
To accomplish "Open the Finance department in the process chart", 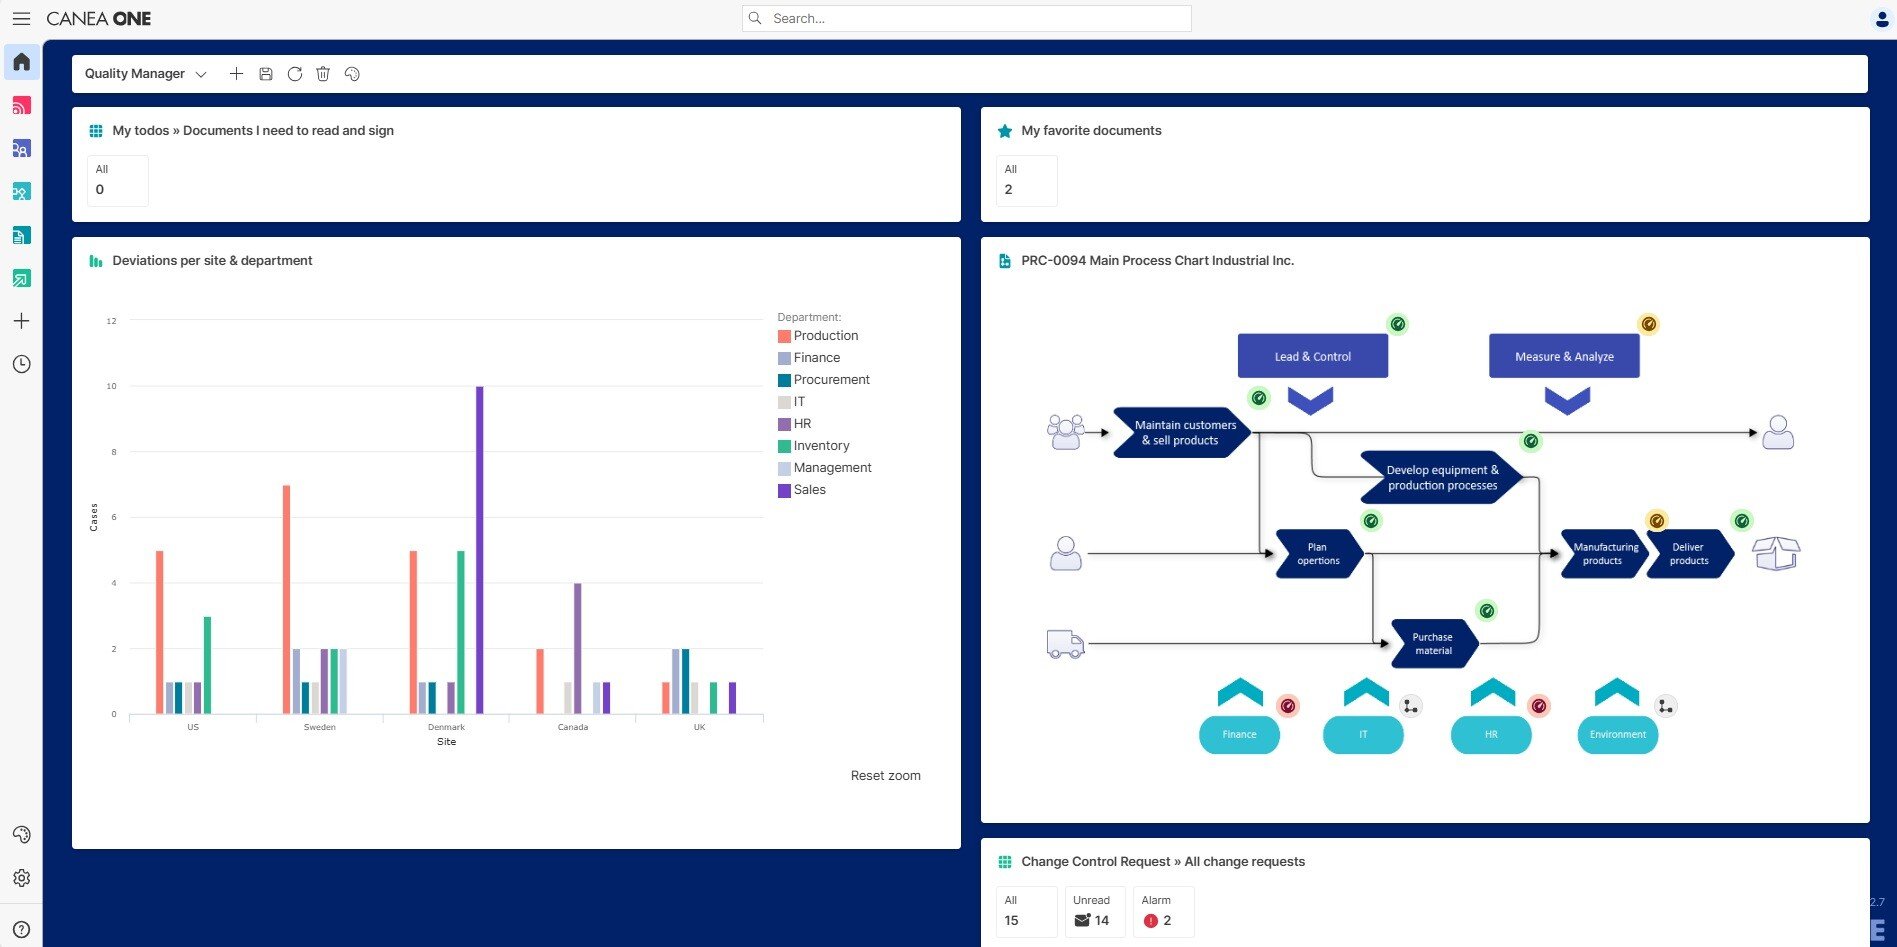I will tap(1239, 734).
